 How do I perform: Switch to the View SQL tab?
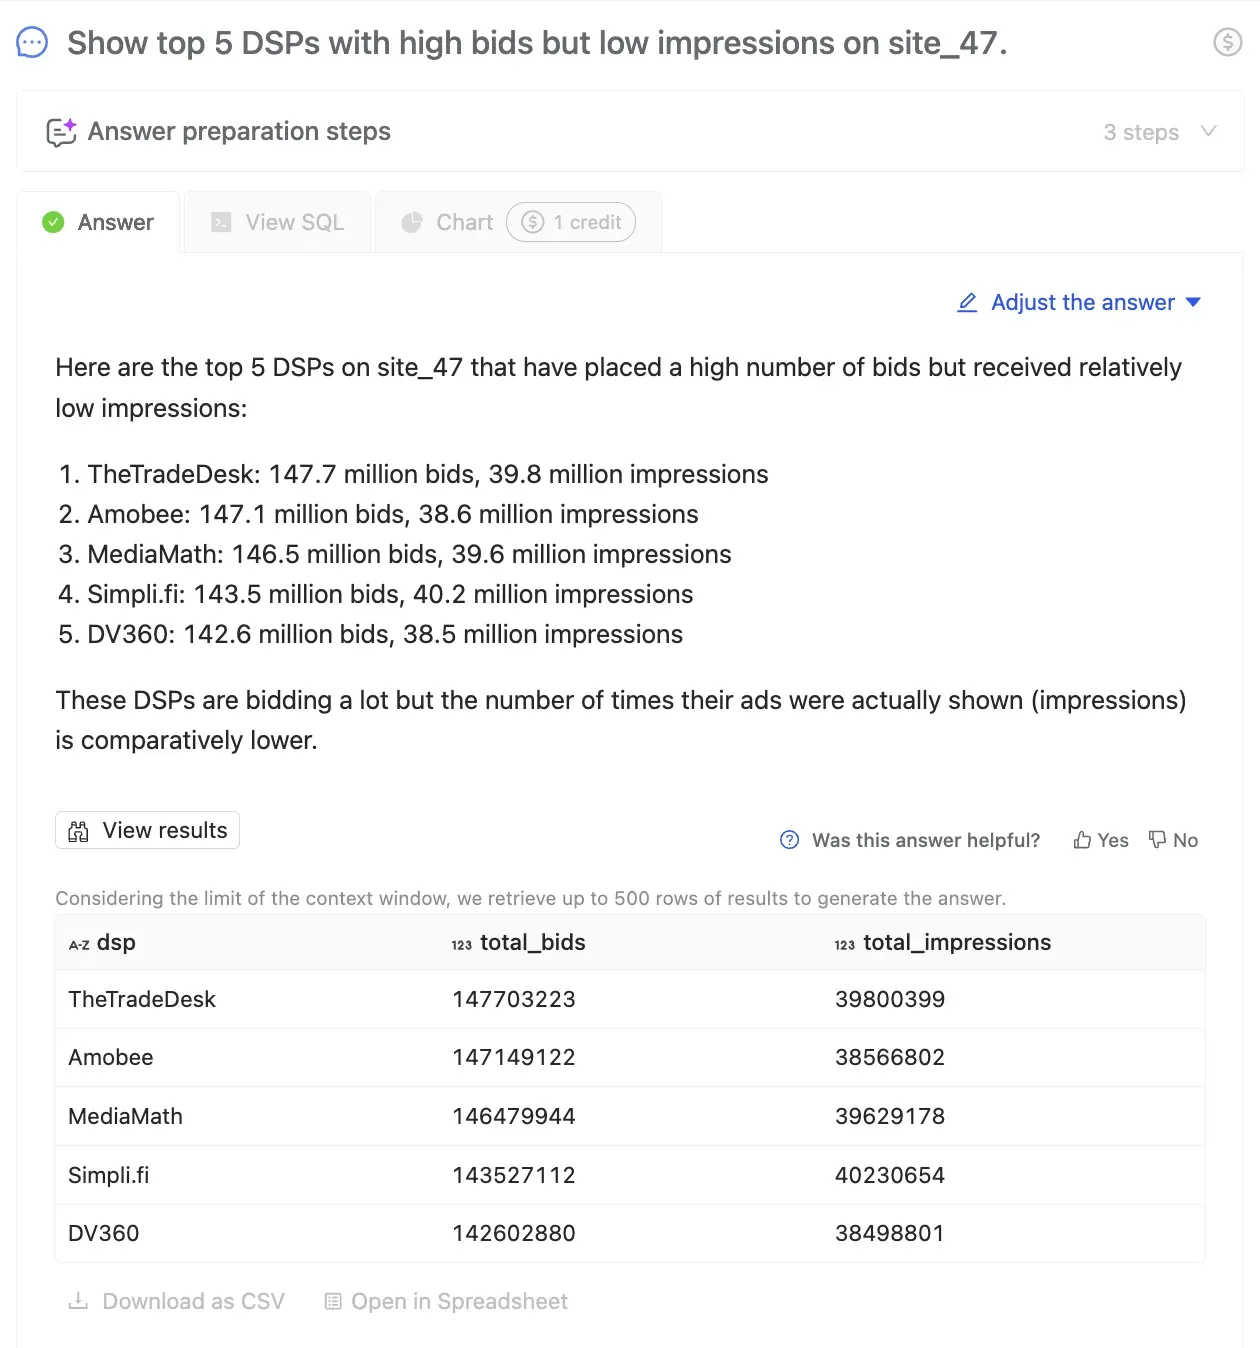click(x=278, y=222)
